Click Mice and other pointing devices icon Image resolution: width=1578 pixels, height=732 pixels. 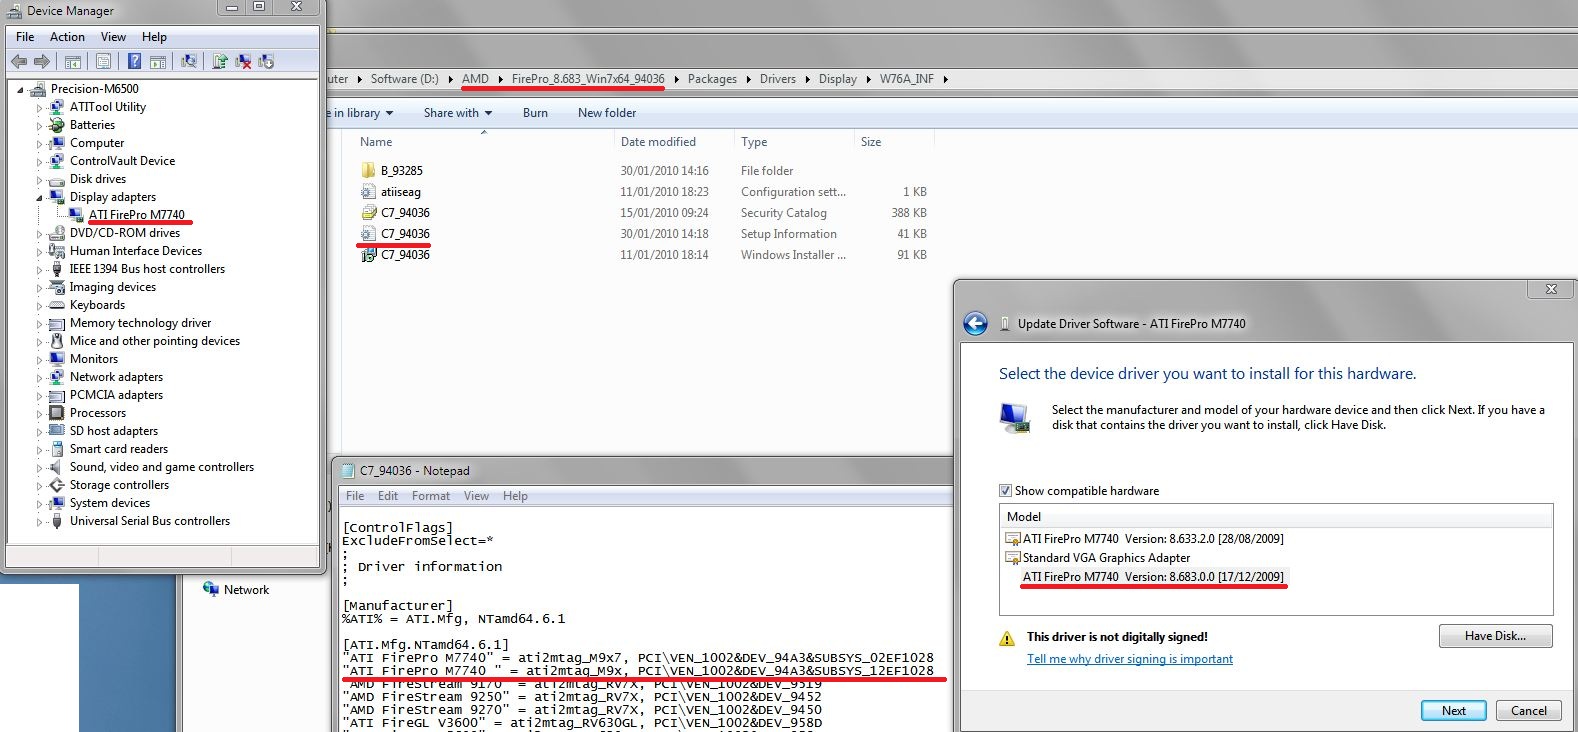57,341
